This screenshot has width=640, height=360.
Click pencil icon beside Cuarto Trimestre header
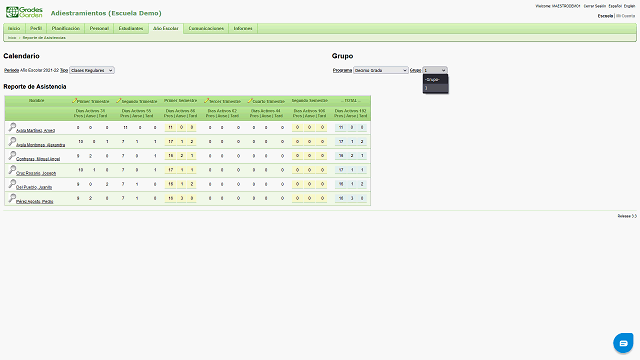coord(250,100)
